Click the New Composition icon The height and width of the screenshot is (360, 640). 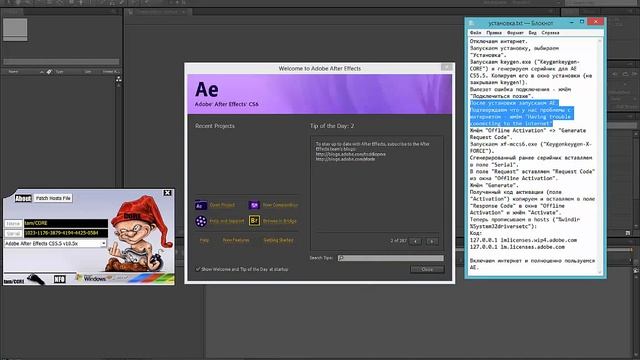[254, 205]
